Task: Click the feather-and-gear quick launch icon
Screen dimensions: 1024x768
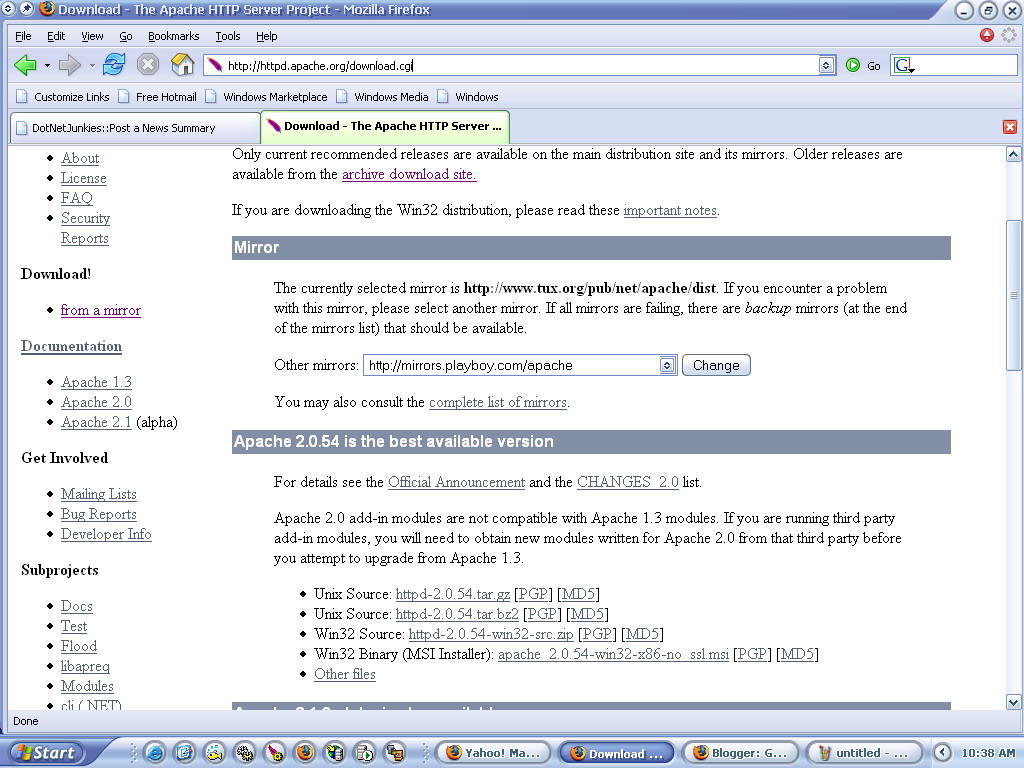Action: [275, 753]
